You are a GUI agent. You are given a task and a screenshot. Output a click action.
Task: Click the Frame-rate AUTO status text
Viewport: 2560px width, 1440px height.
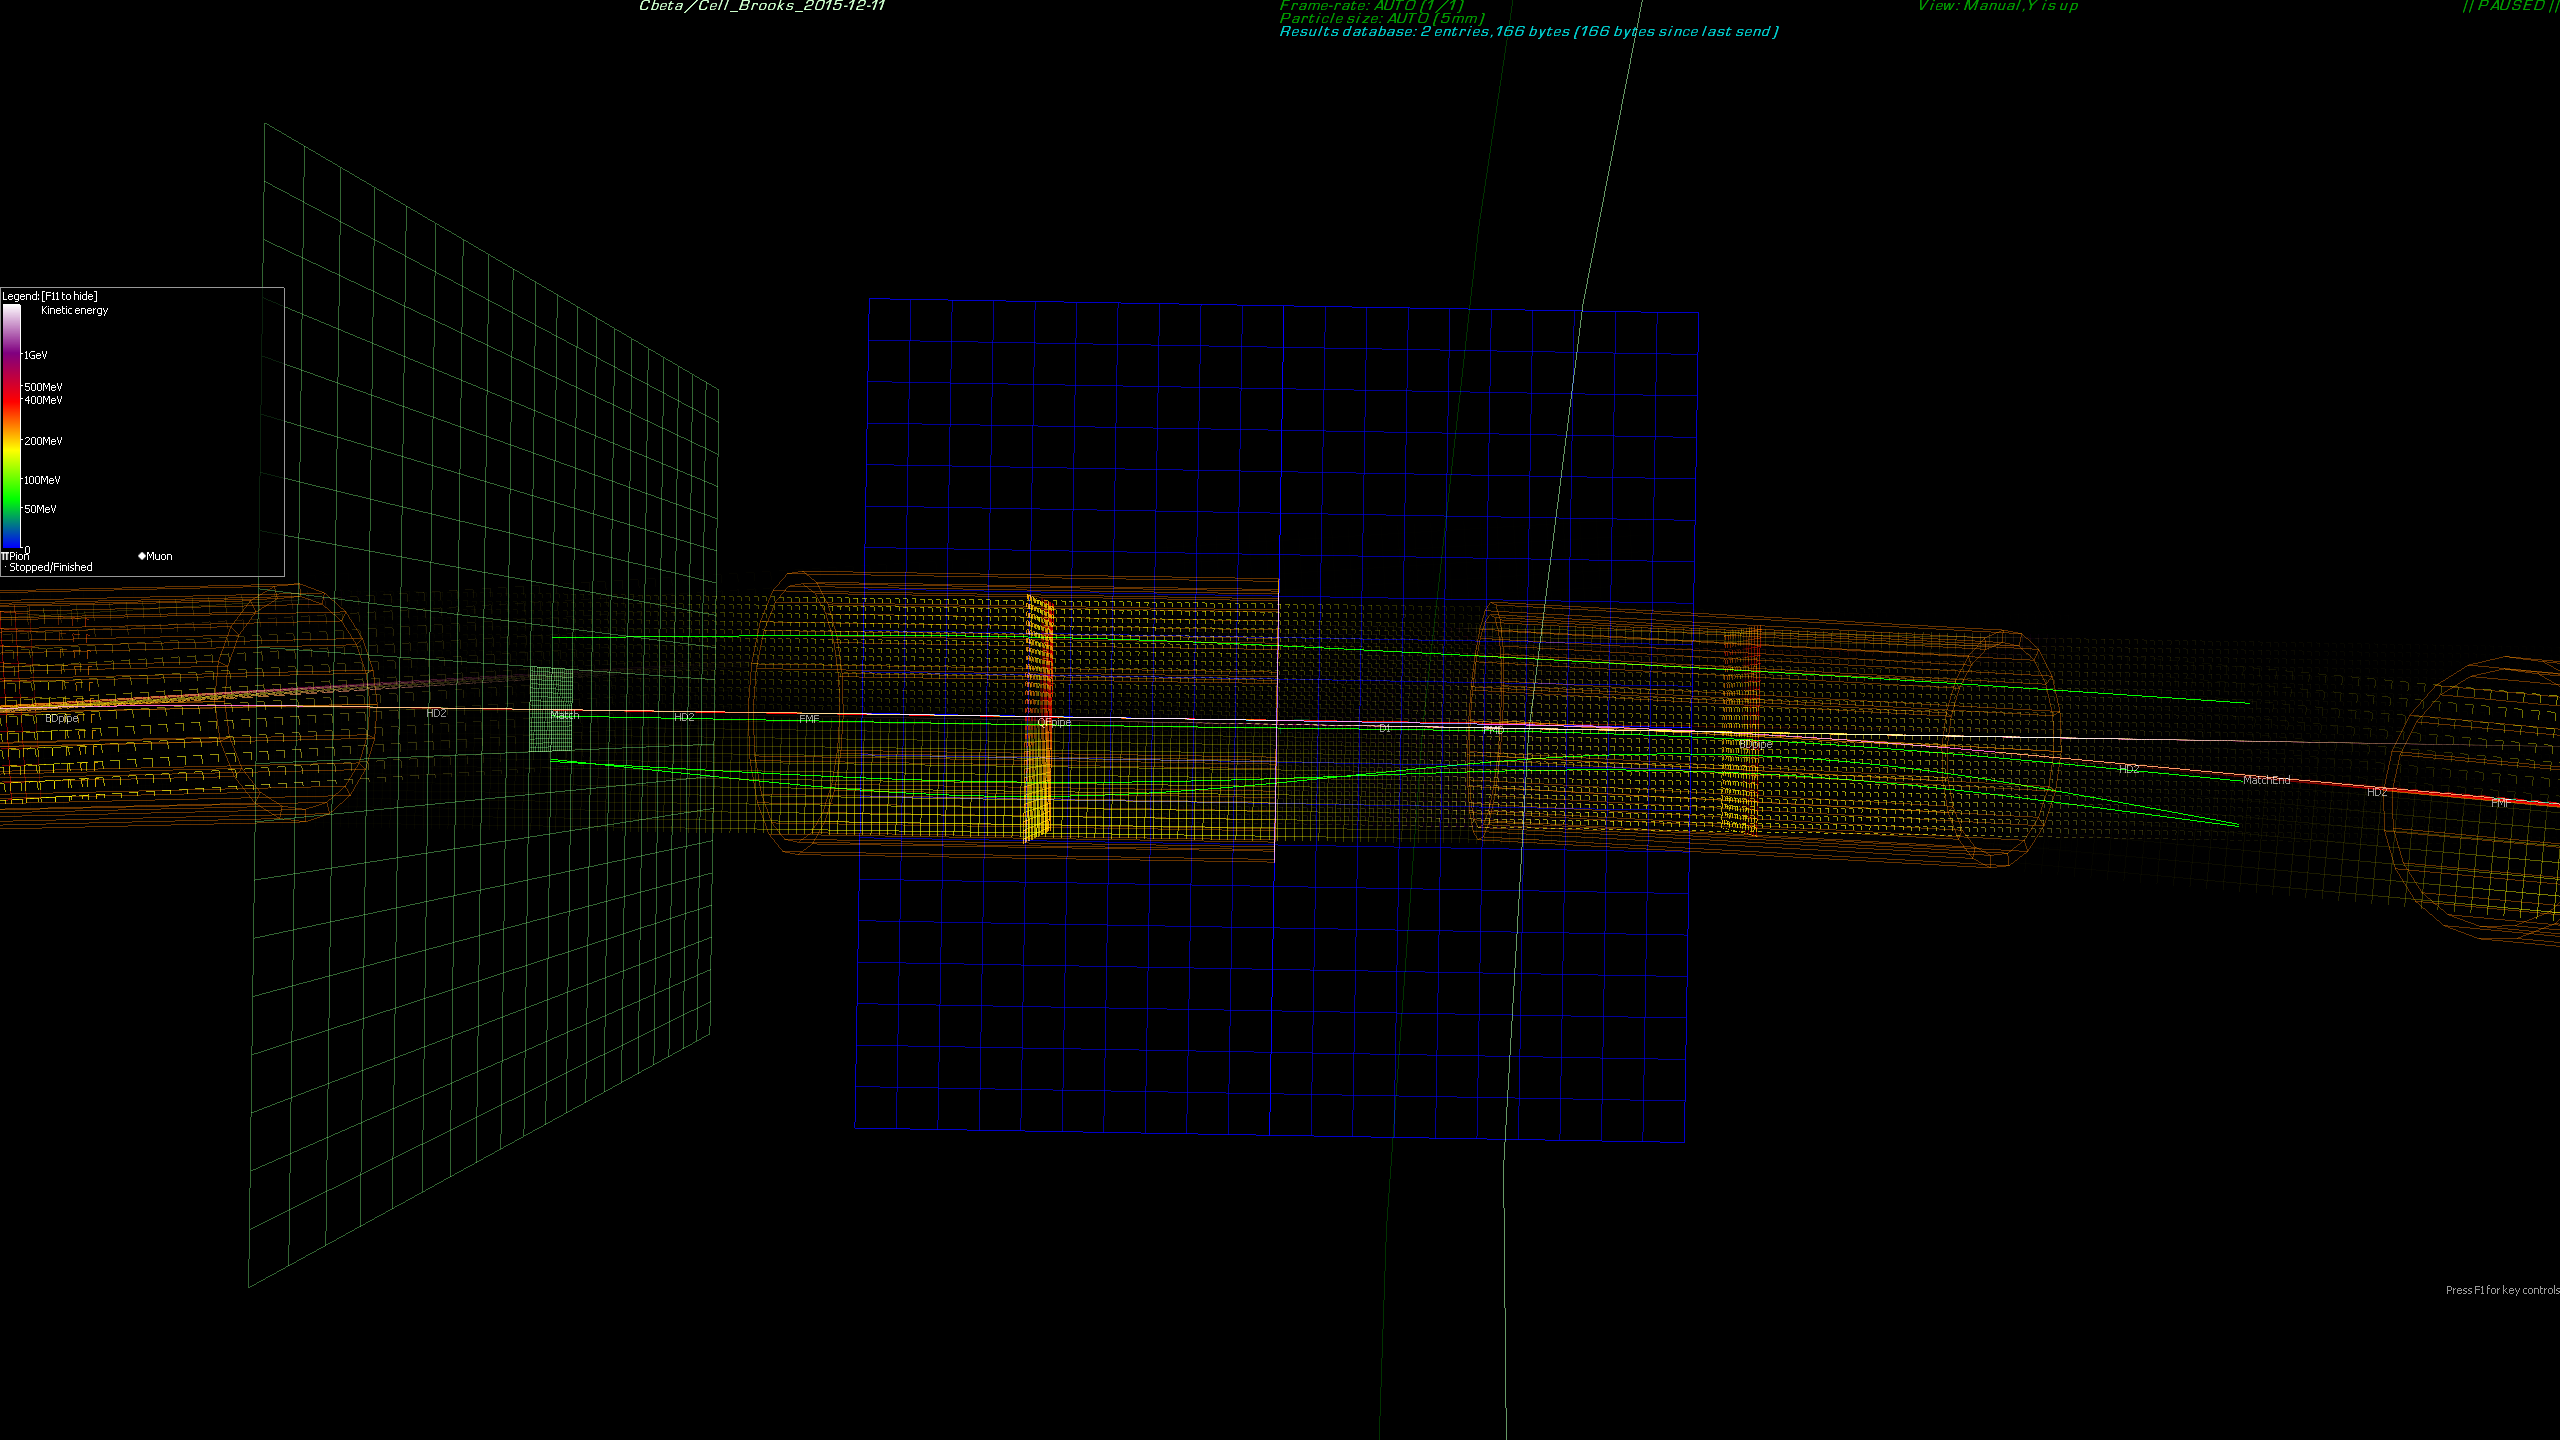click(1371, 6)
